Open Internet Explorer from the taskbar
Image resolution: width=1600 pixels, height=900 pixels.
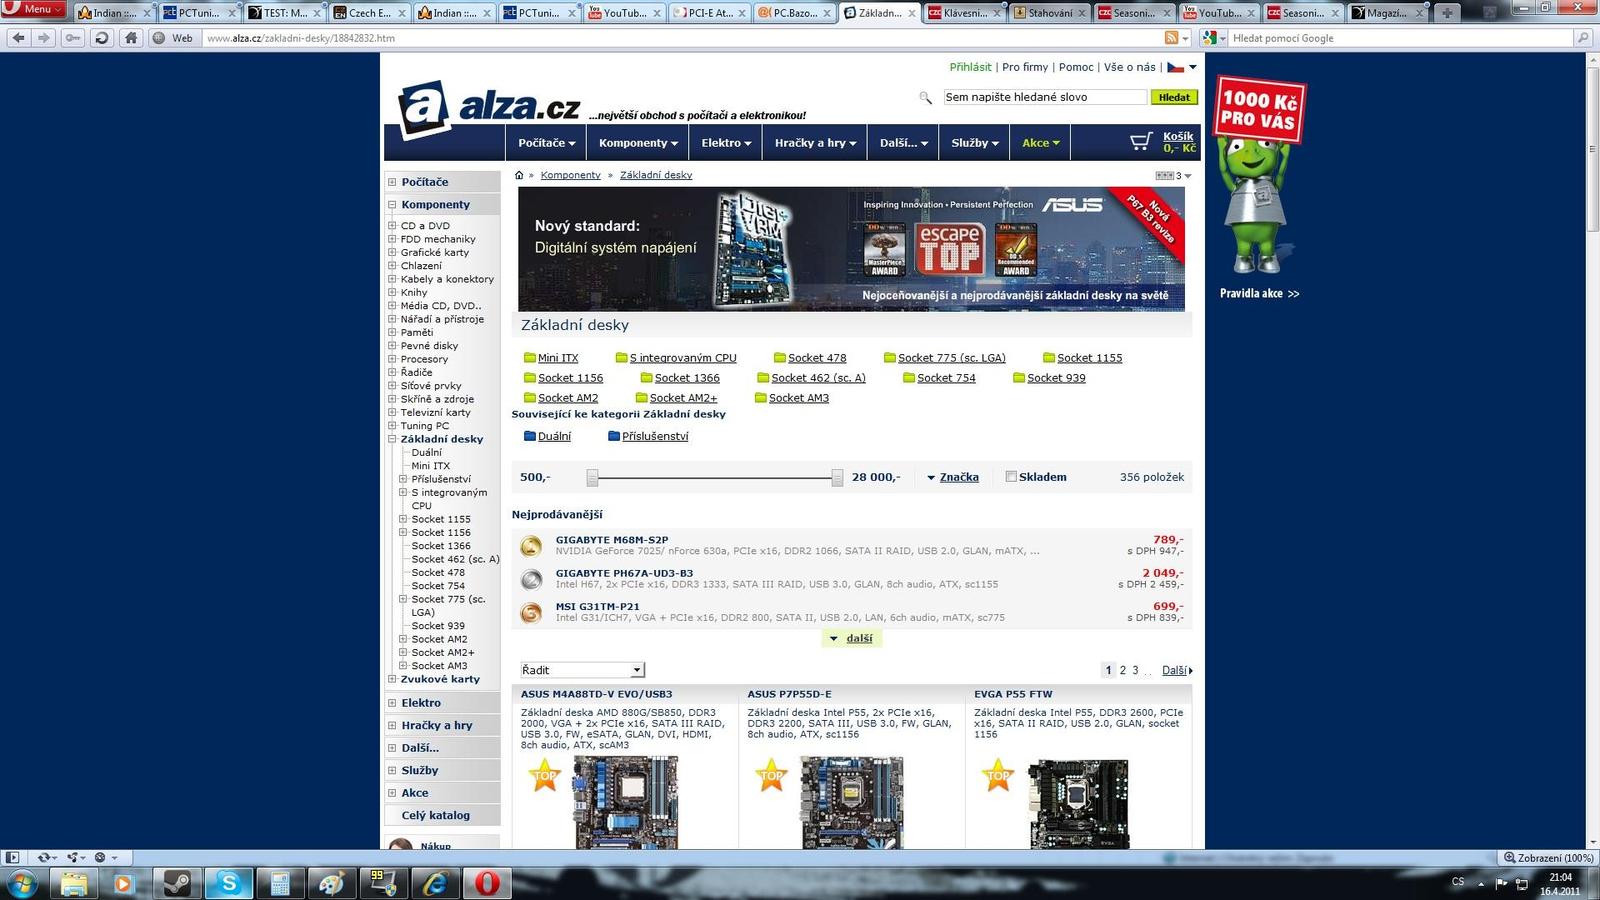(x=436, y=883)
